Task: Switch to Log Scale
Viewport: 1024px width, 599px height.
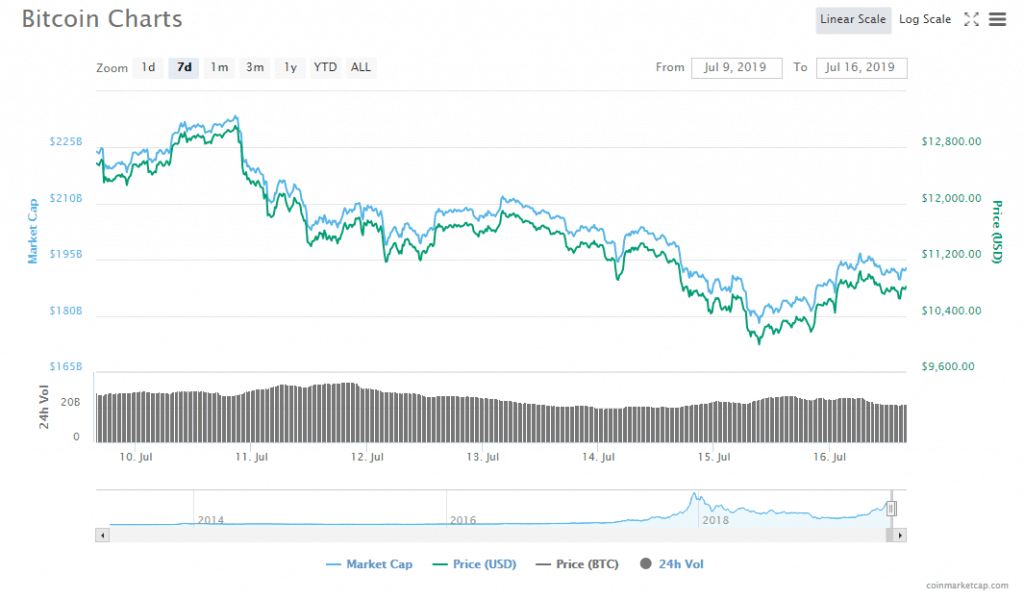Action: (924, 18)
